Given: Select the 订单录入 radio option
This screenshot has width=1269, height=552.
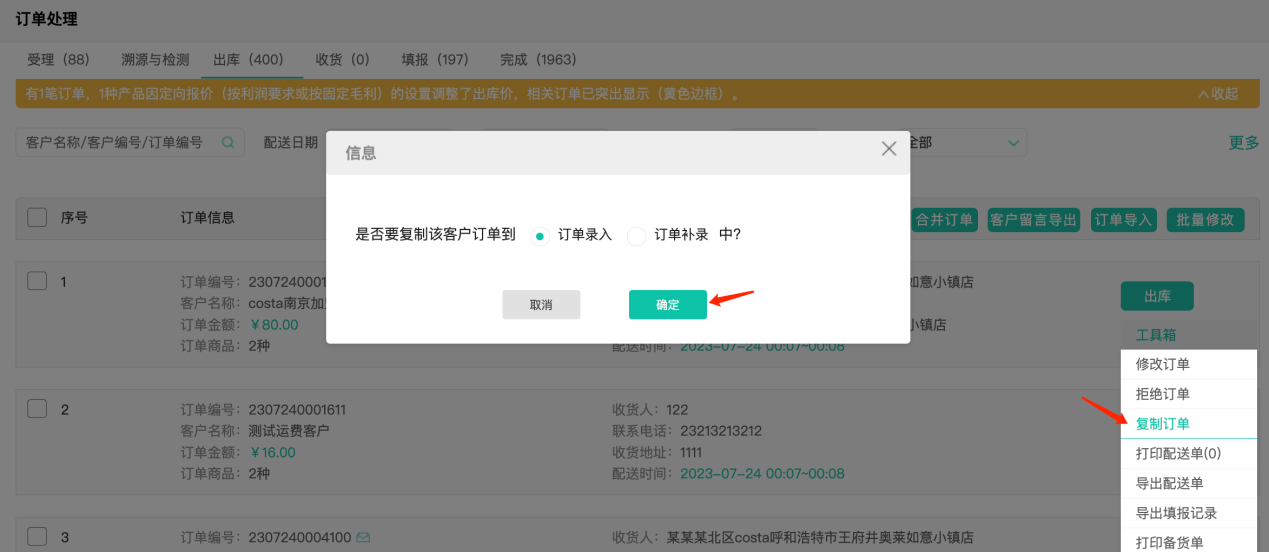Looking at the screenshot, I should 540,236.
